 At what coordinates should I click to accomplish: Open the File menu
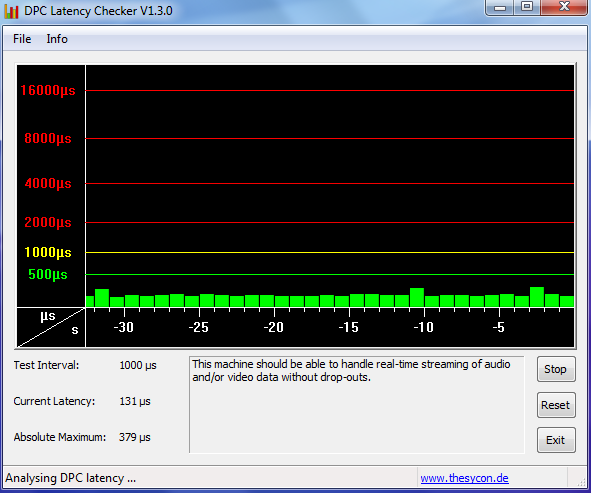pyautogui.click(x=22, y=39)
